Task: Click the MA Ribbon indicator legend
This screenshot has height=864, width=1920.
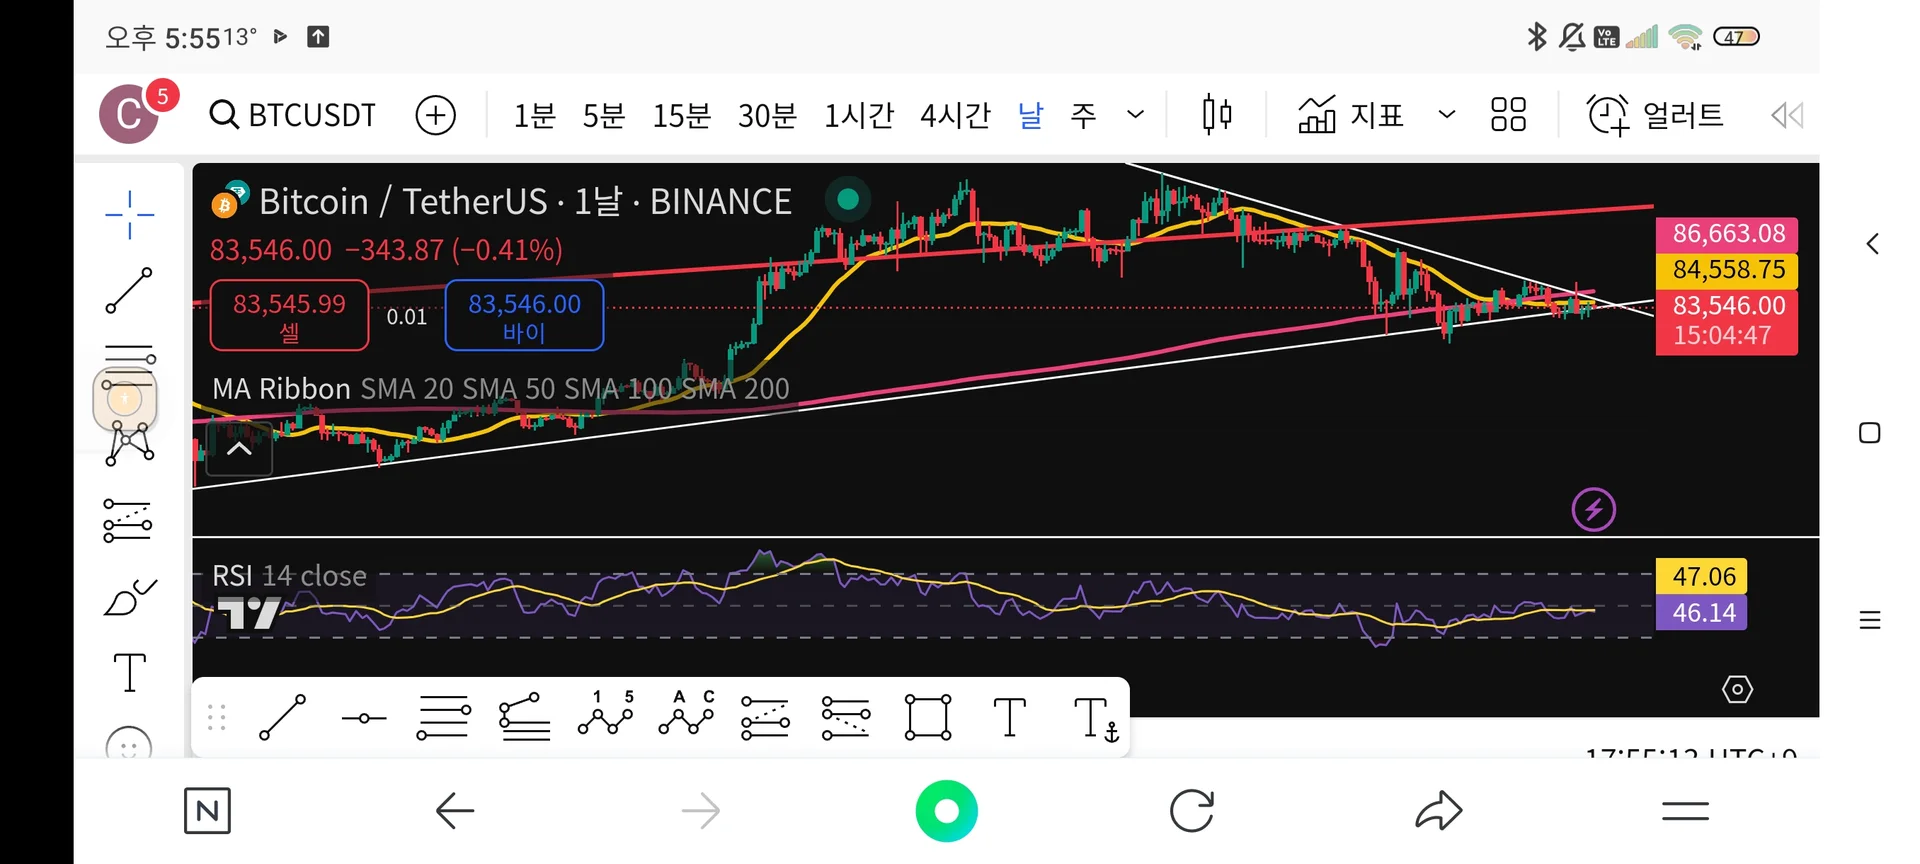Action: [x=501, y=388]
